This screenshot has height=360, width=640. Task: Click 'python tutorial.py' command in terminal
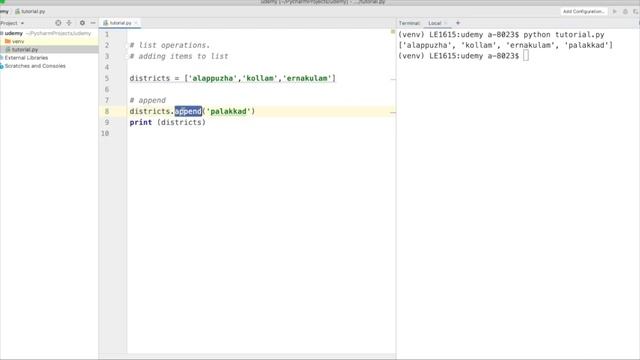[564, 35]
